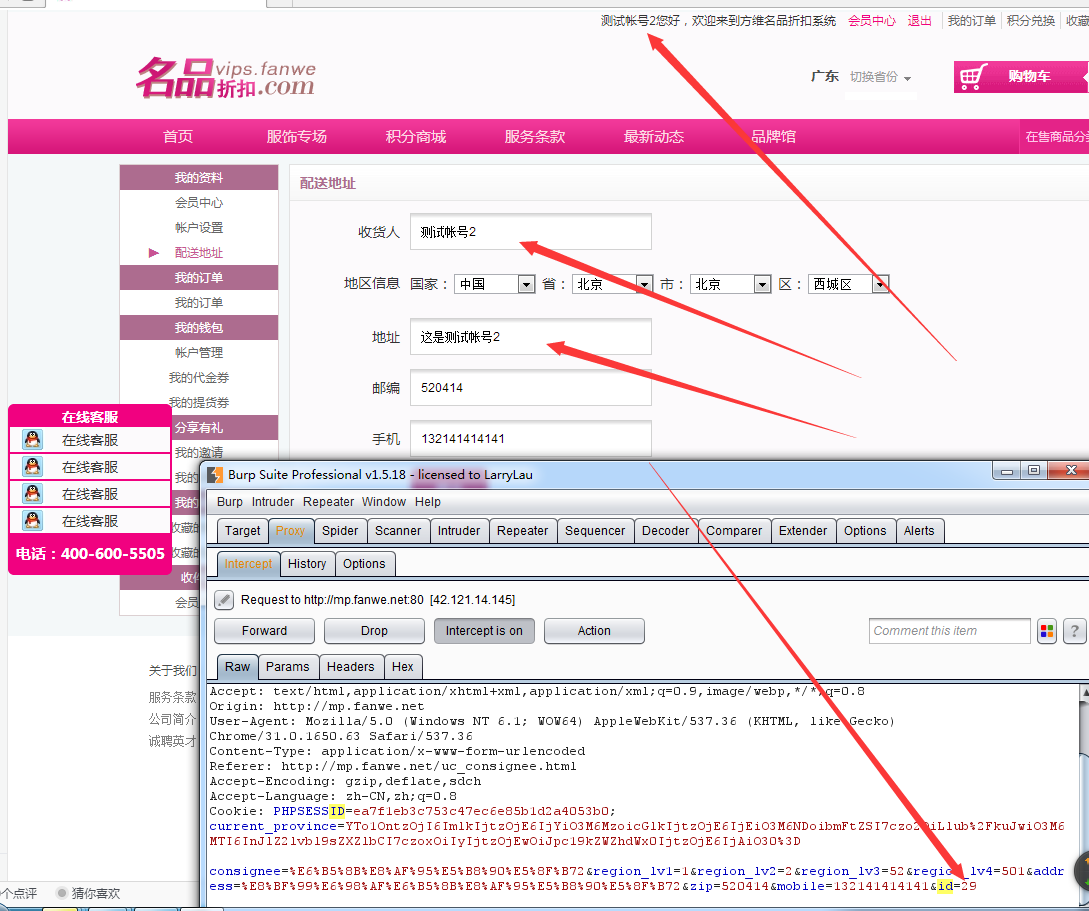
Task: Click the second 在线客服 QQ icon
Action: click(32, 467)
